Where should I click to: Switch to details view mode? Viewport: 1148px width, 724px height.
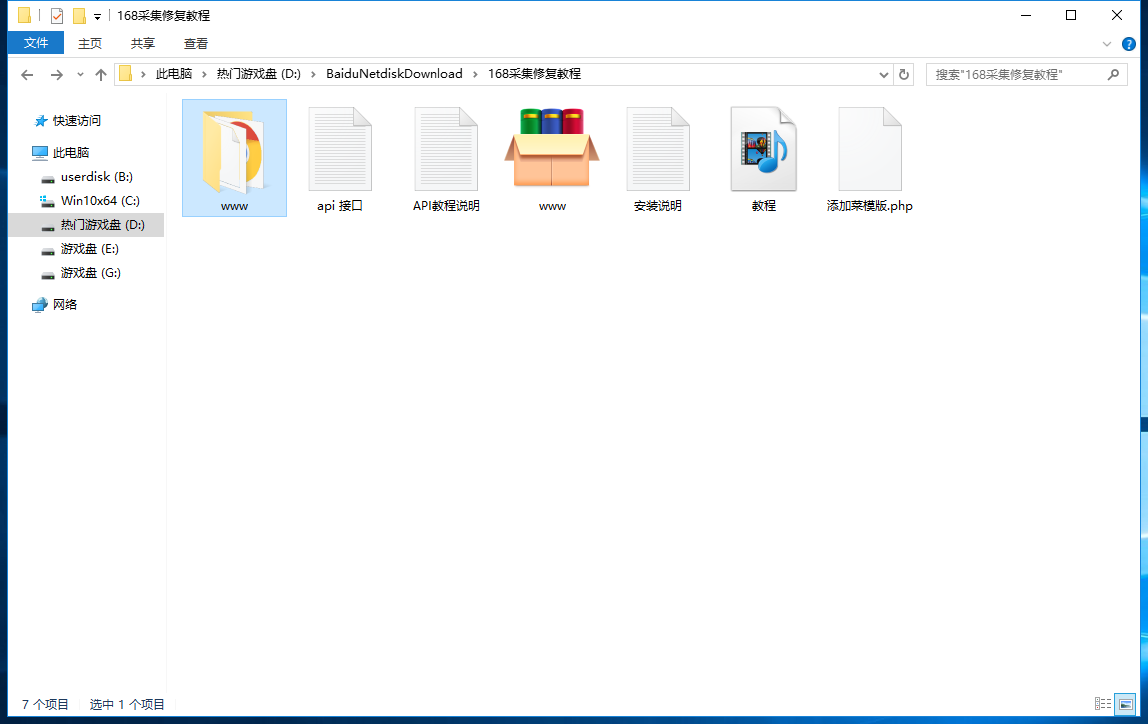pyautogui.click(x=1103, y=704)
